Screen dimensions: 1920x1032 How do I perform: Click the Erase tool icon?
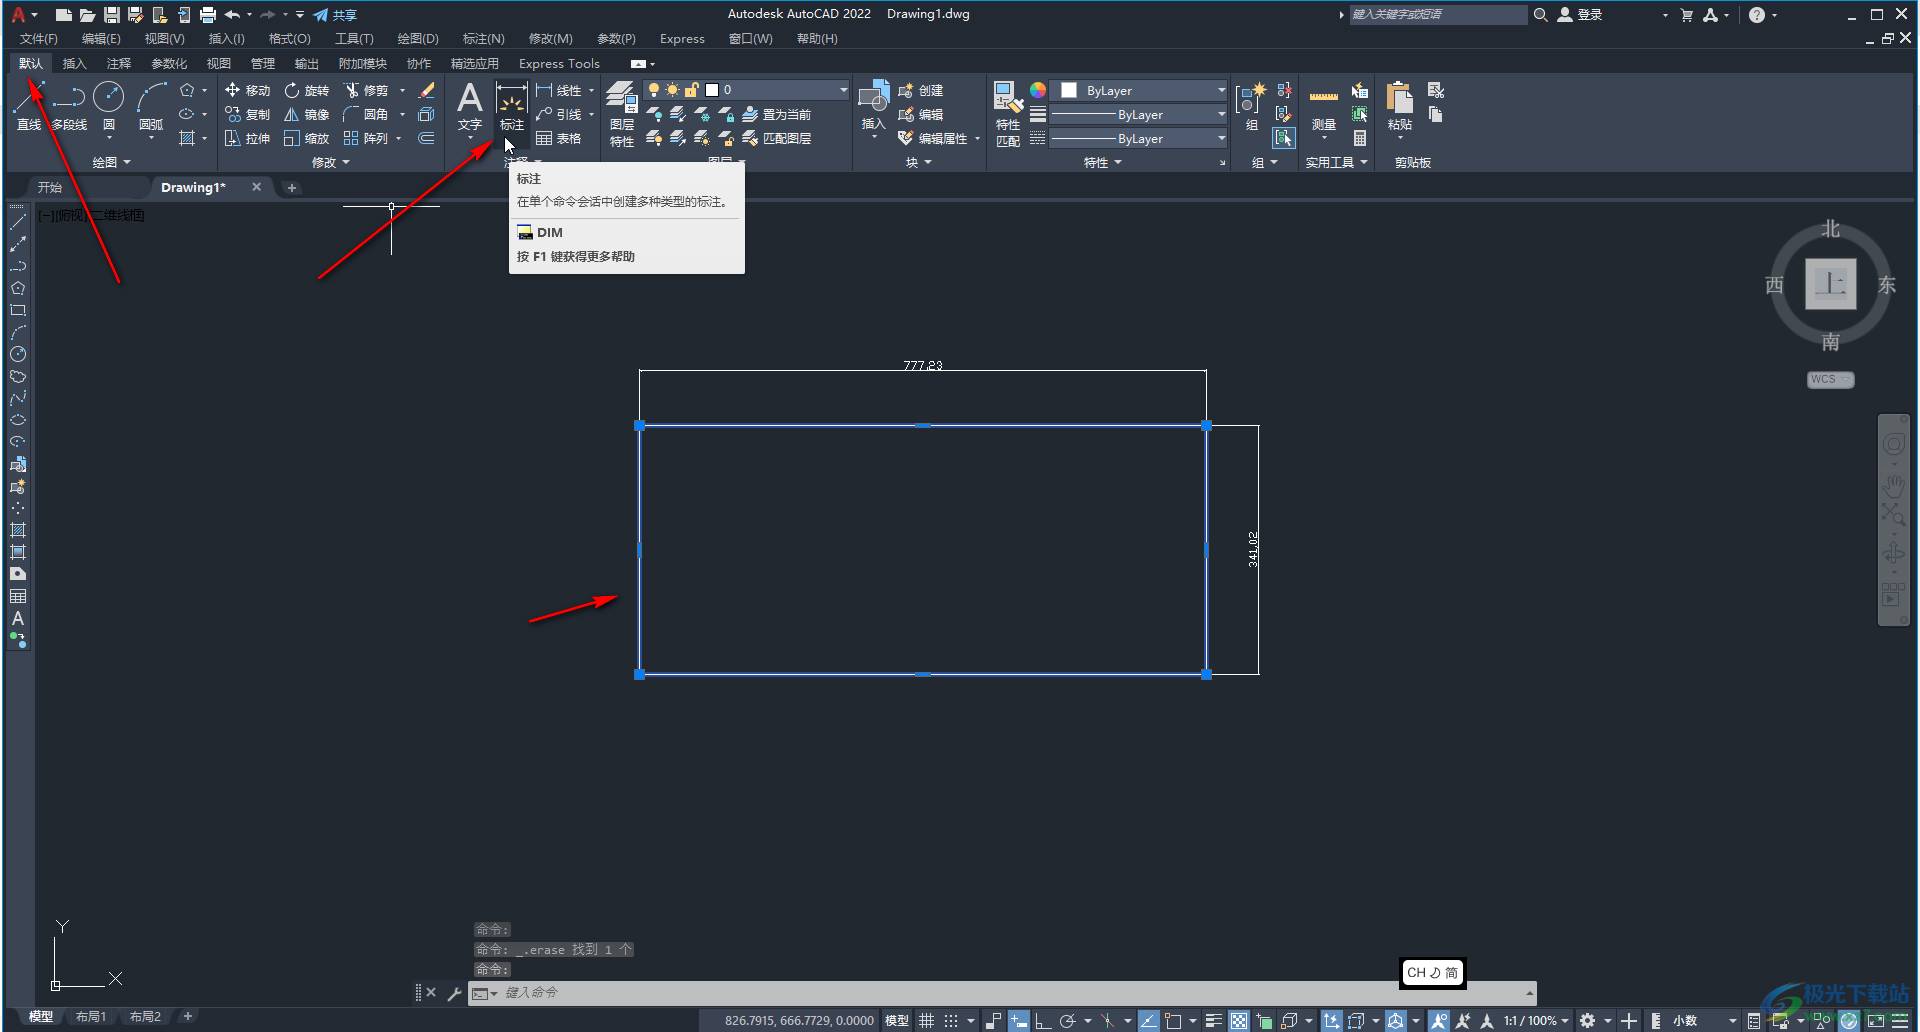(427, 90)
